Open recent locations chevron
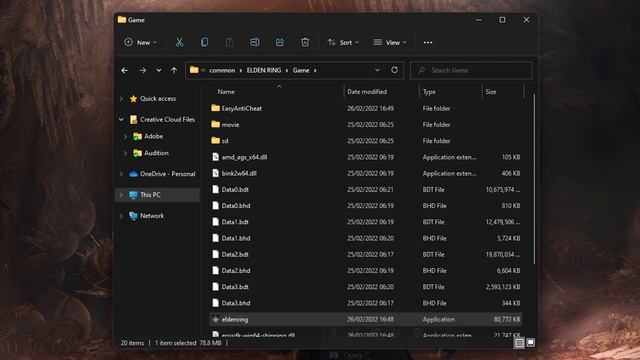 pyautogui.click(x=158, y=70)
